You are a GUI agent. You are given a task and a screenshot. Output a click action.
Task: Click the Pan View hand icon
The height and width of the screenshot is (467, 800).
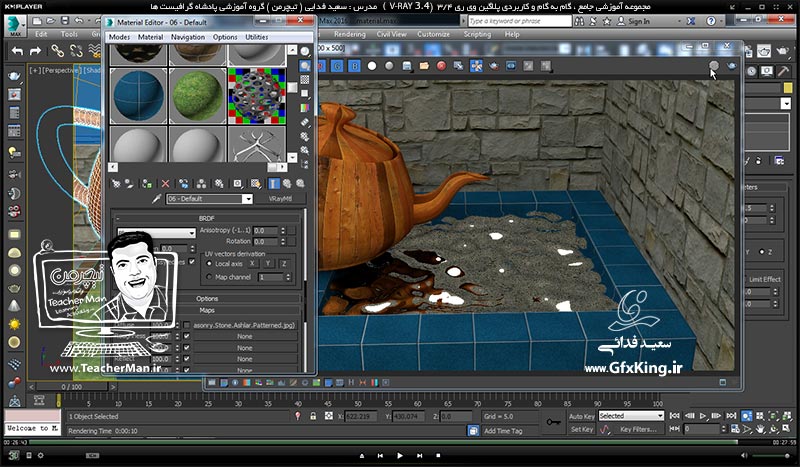tap(761, 429)
